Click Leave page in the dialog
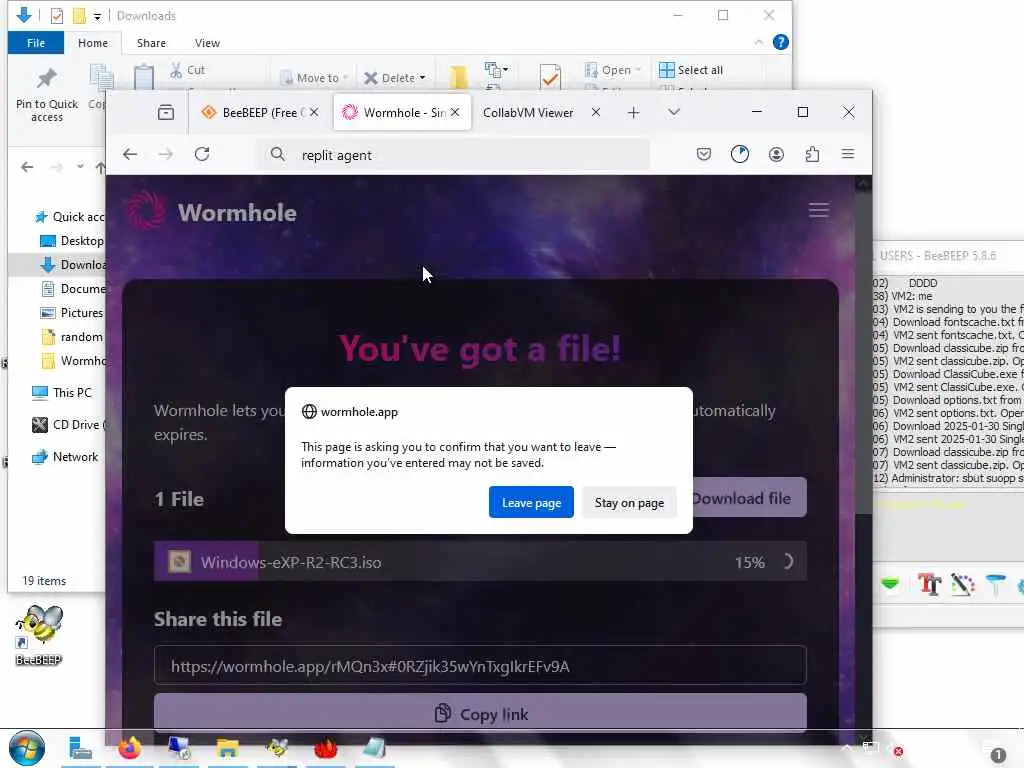This screenshot has height=768, width=1024. click(531, 502)
